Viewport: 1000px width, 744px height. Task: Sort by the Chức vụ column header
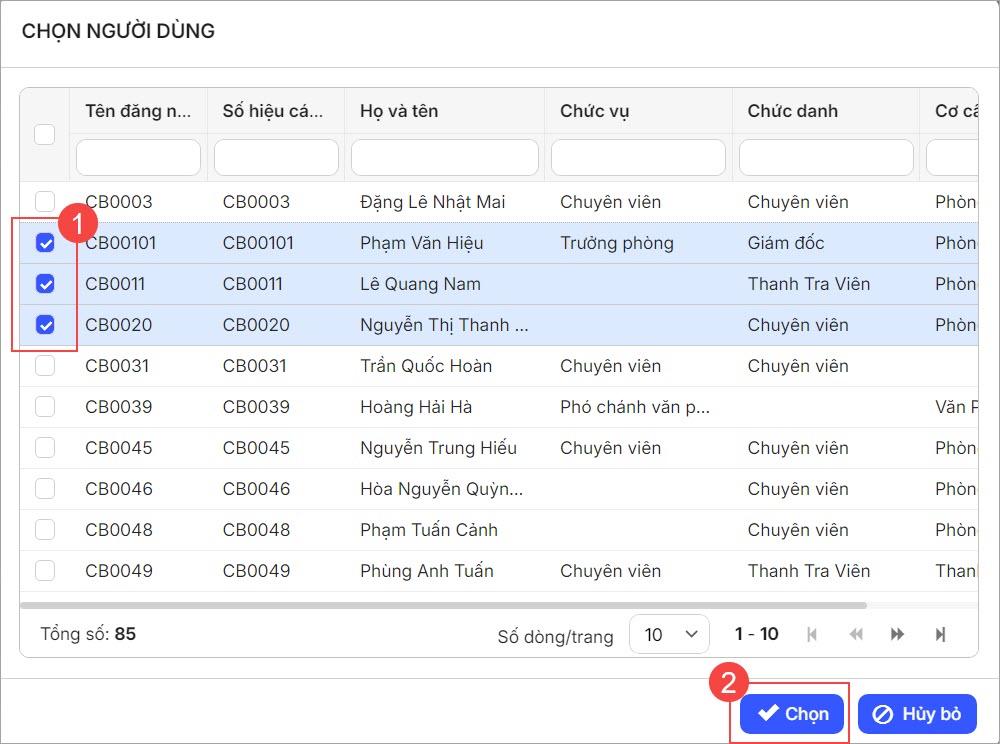point(594,111)
